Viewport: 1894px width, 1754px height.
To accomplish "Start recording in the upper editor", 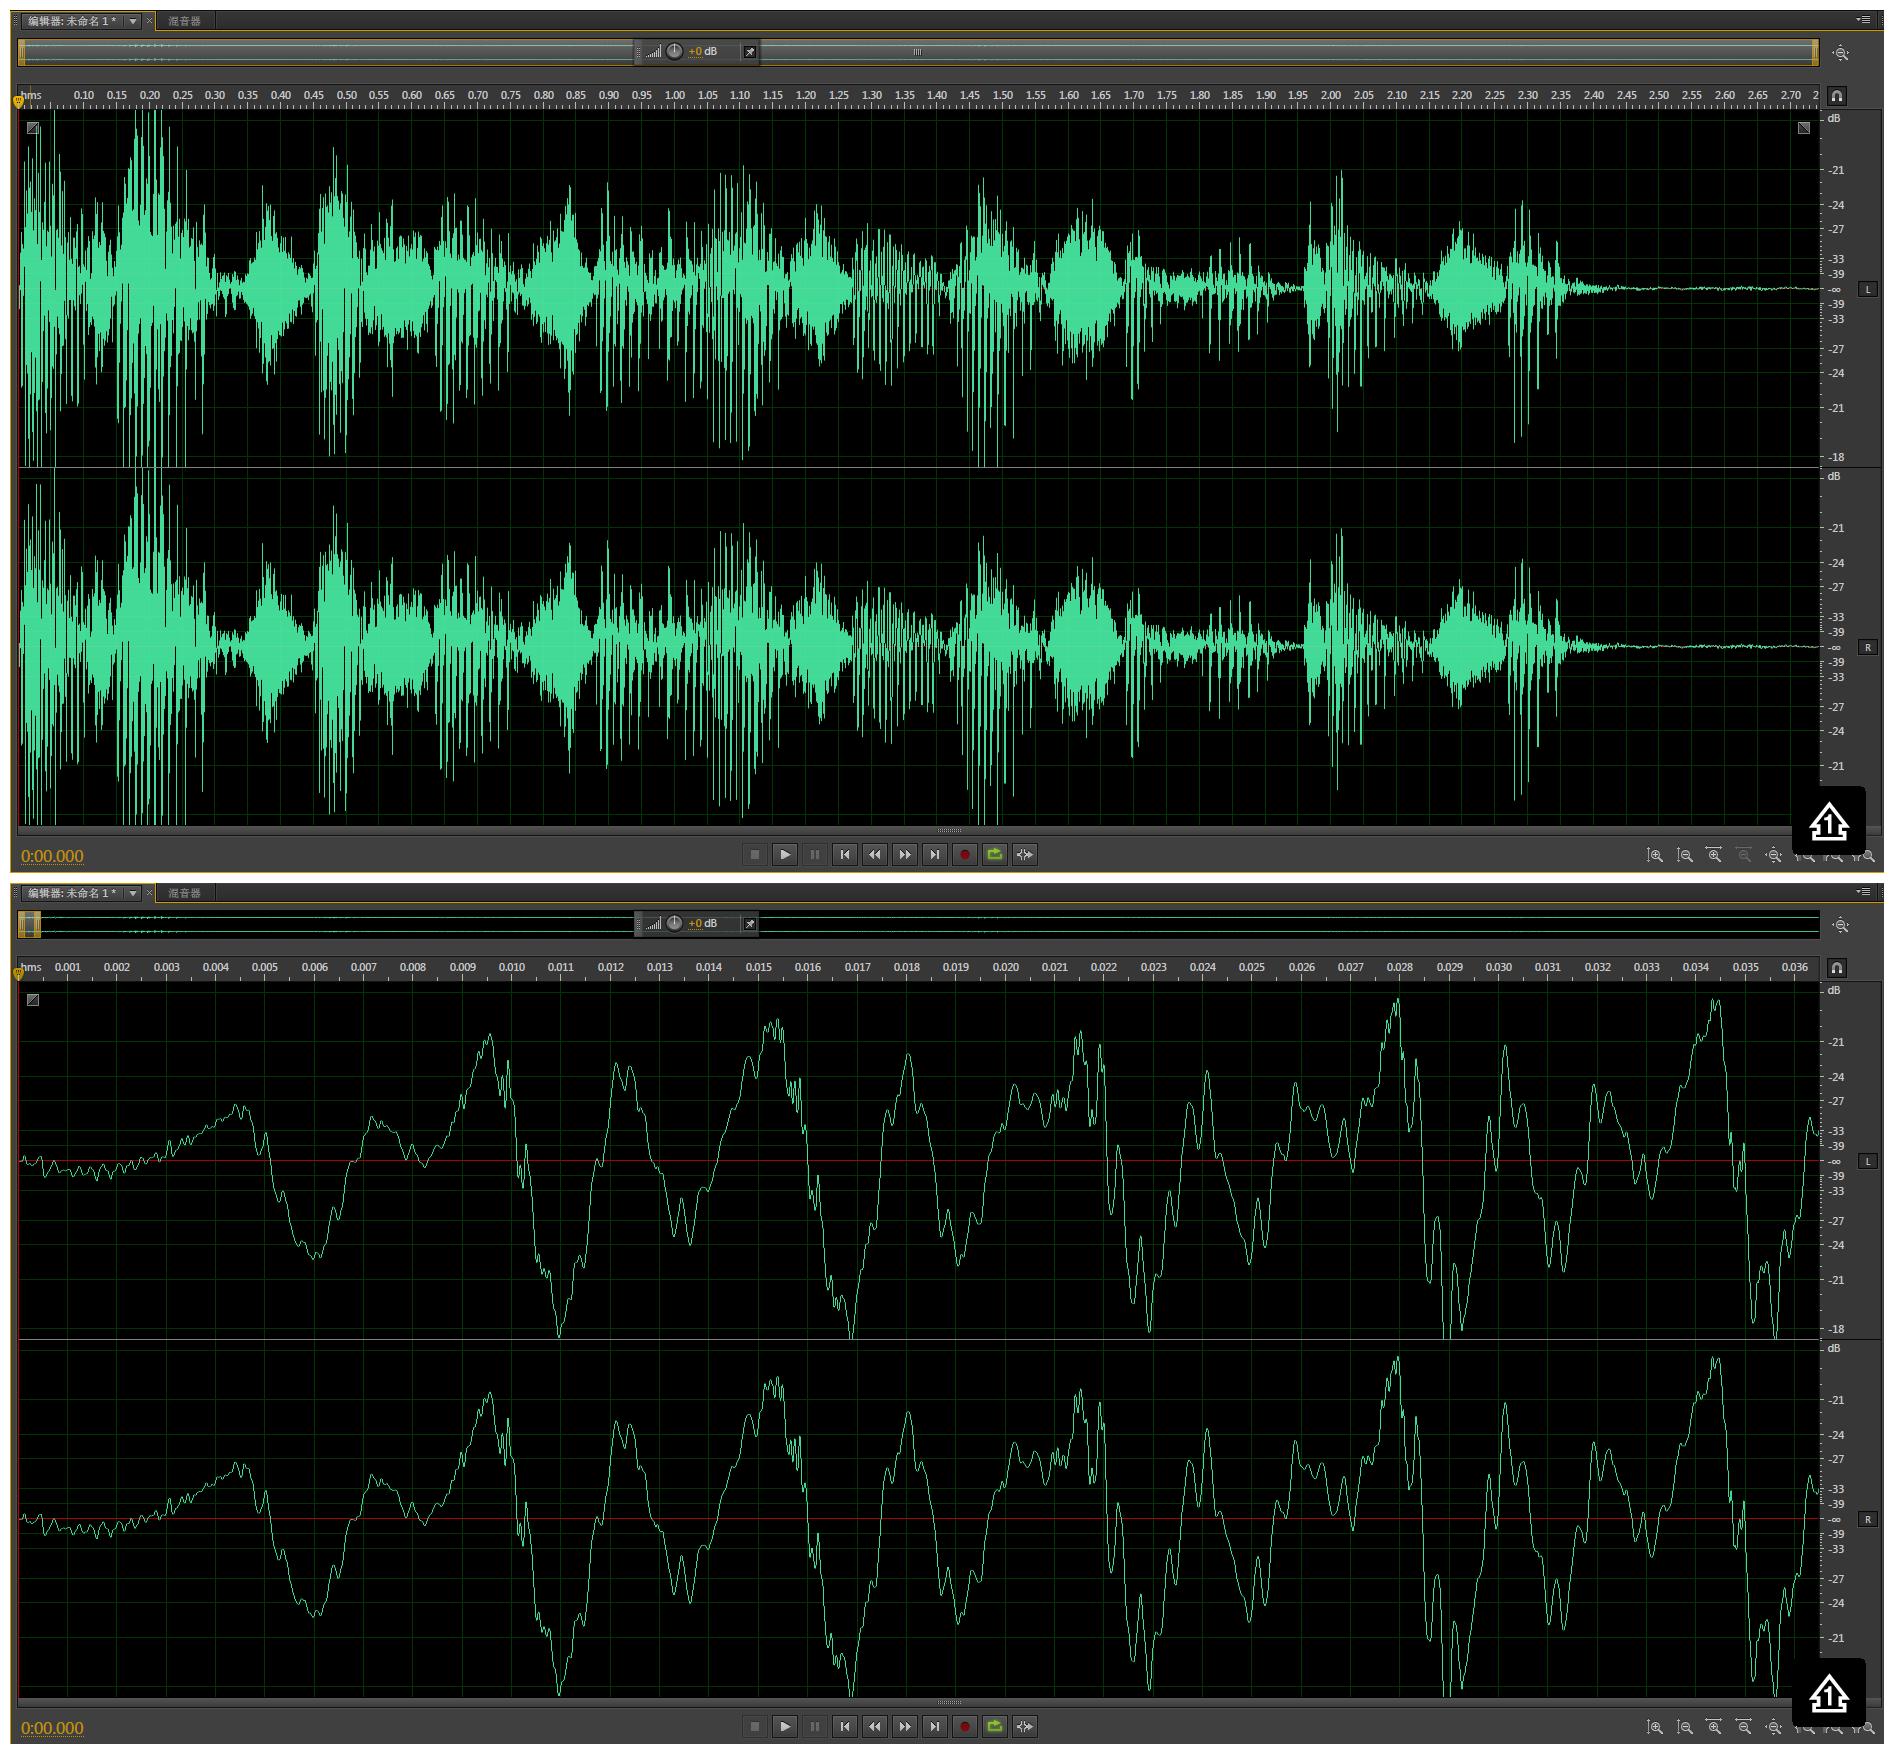I will (x=965, y=854).
